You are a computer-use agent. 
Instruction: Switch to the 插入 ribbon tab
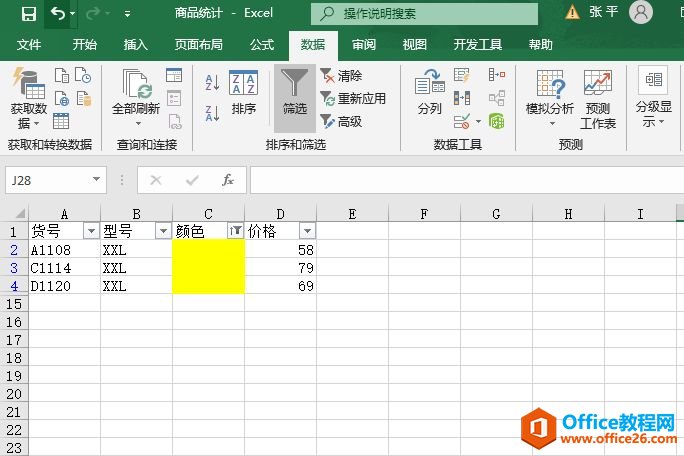pos(136,45)
